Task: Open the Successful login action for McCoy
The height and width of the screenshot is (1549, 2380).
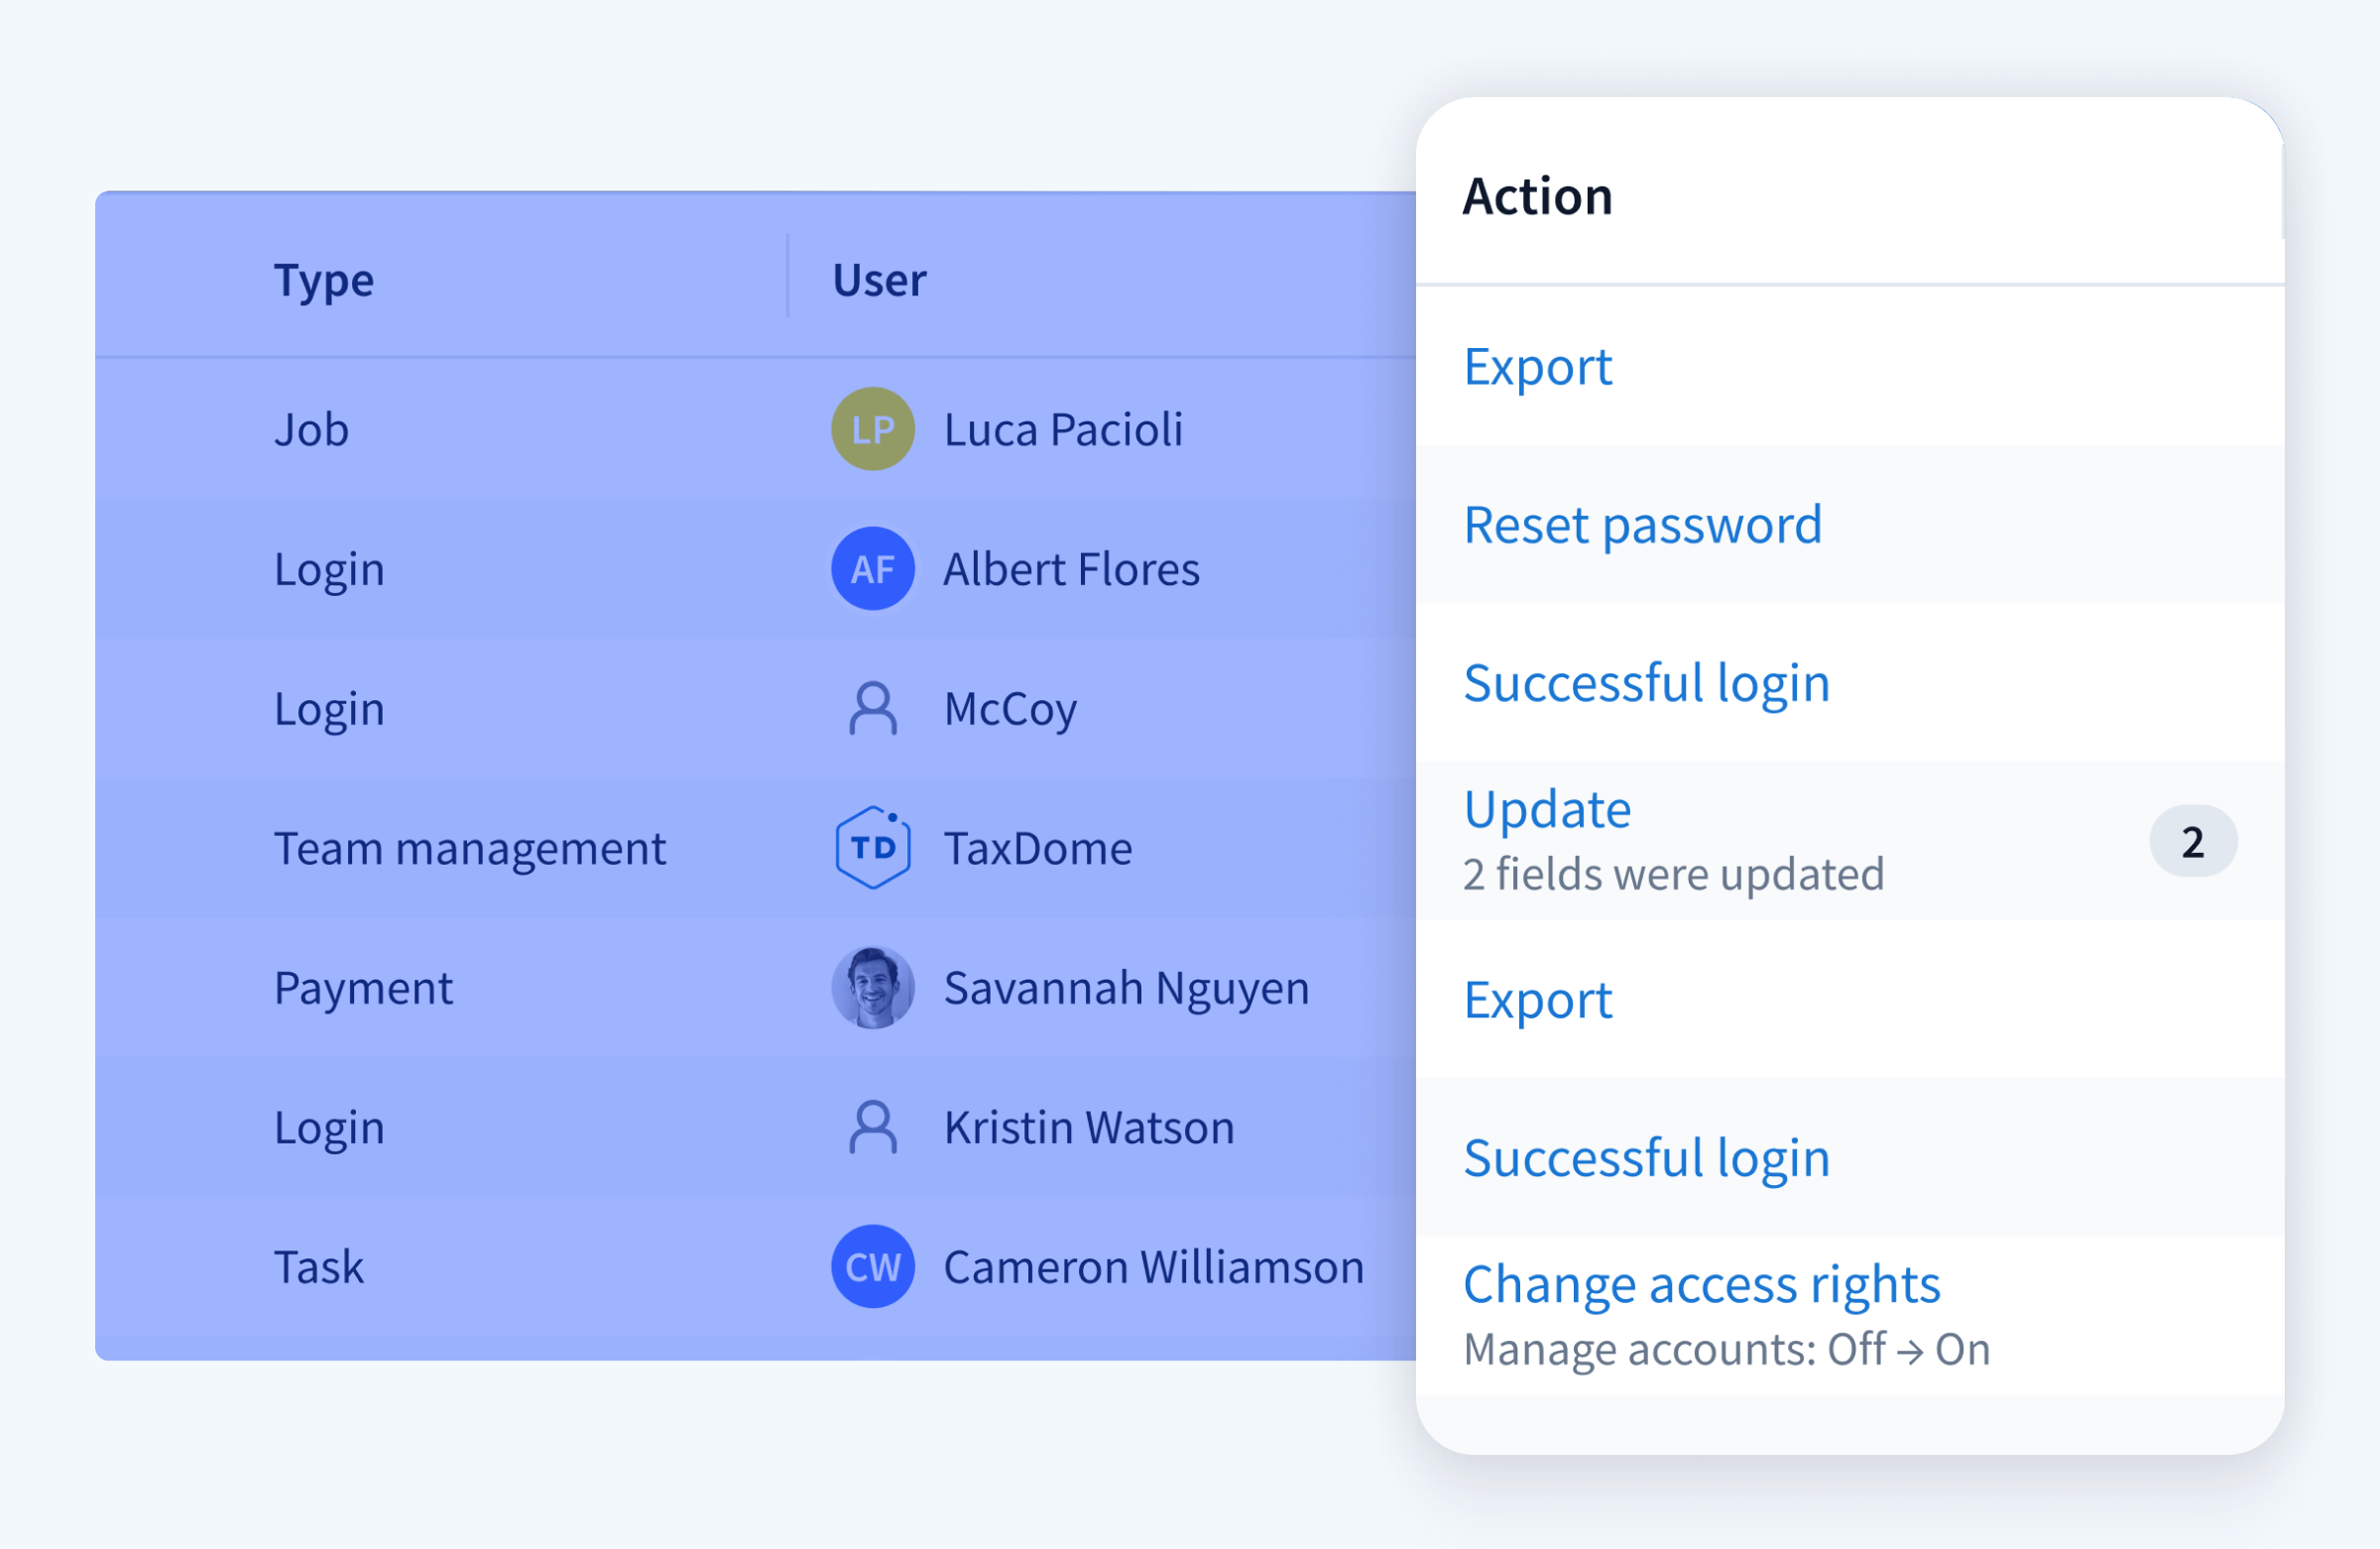Action: click(x=1647, y=684)
